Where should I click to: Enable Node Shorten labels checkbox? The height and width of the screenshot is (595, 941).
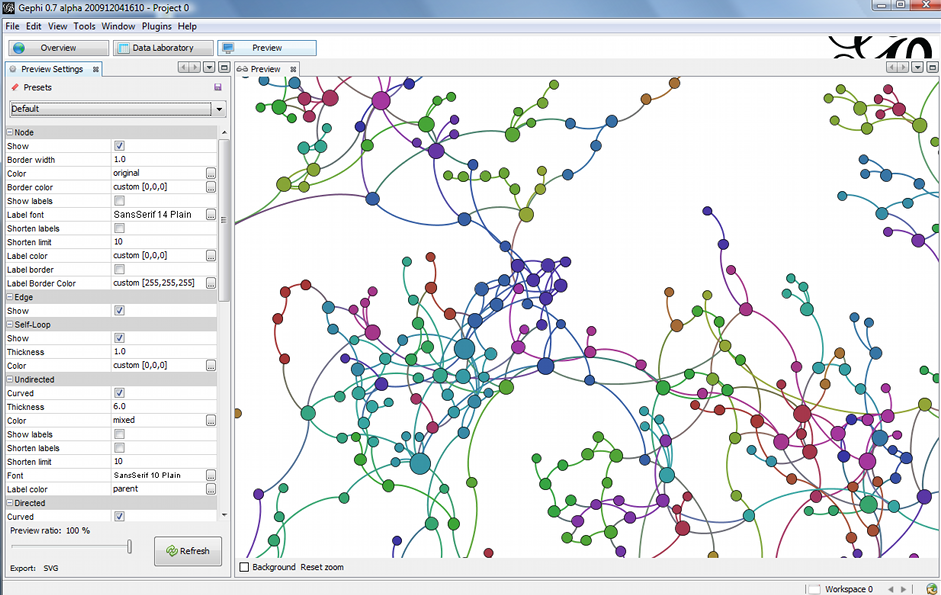pos(119,228)
